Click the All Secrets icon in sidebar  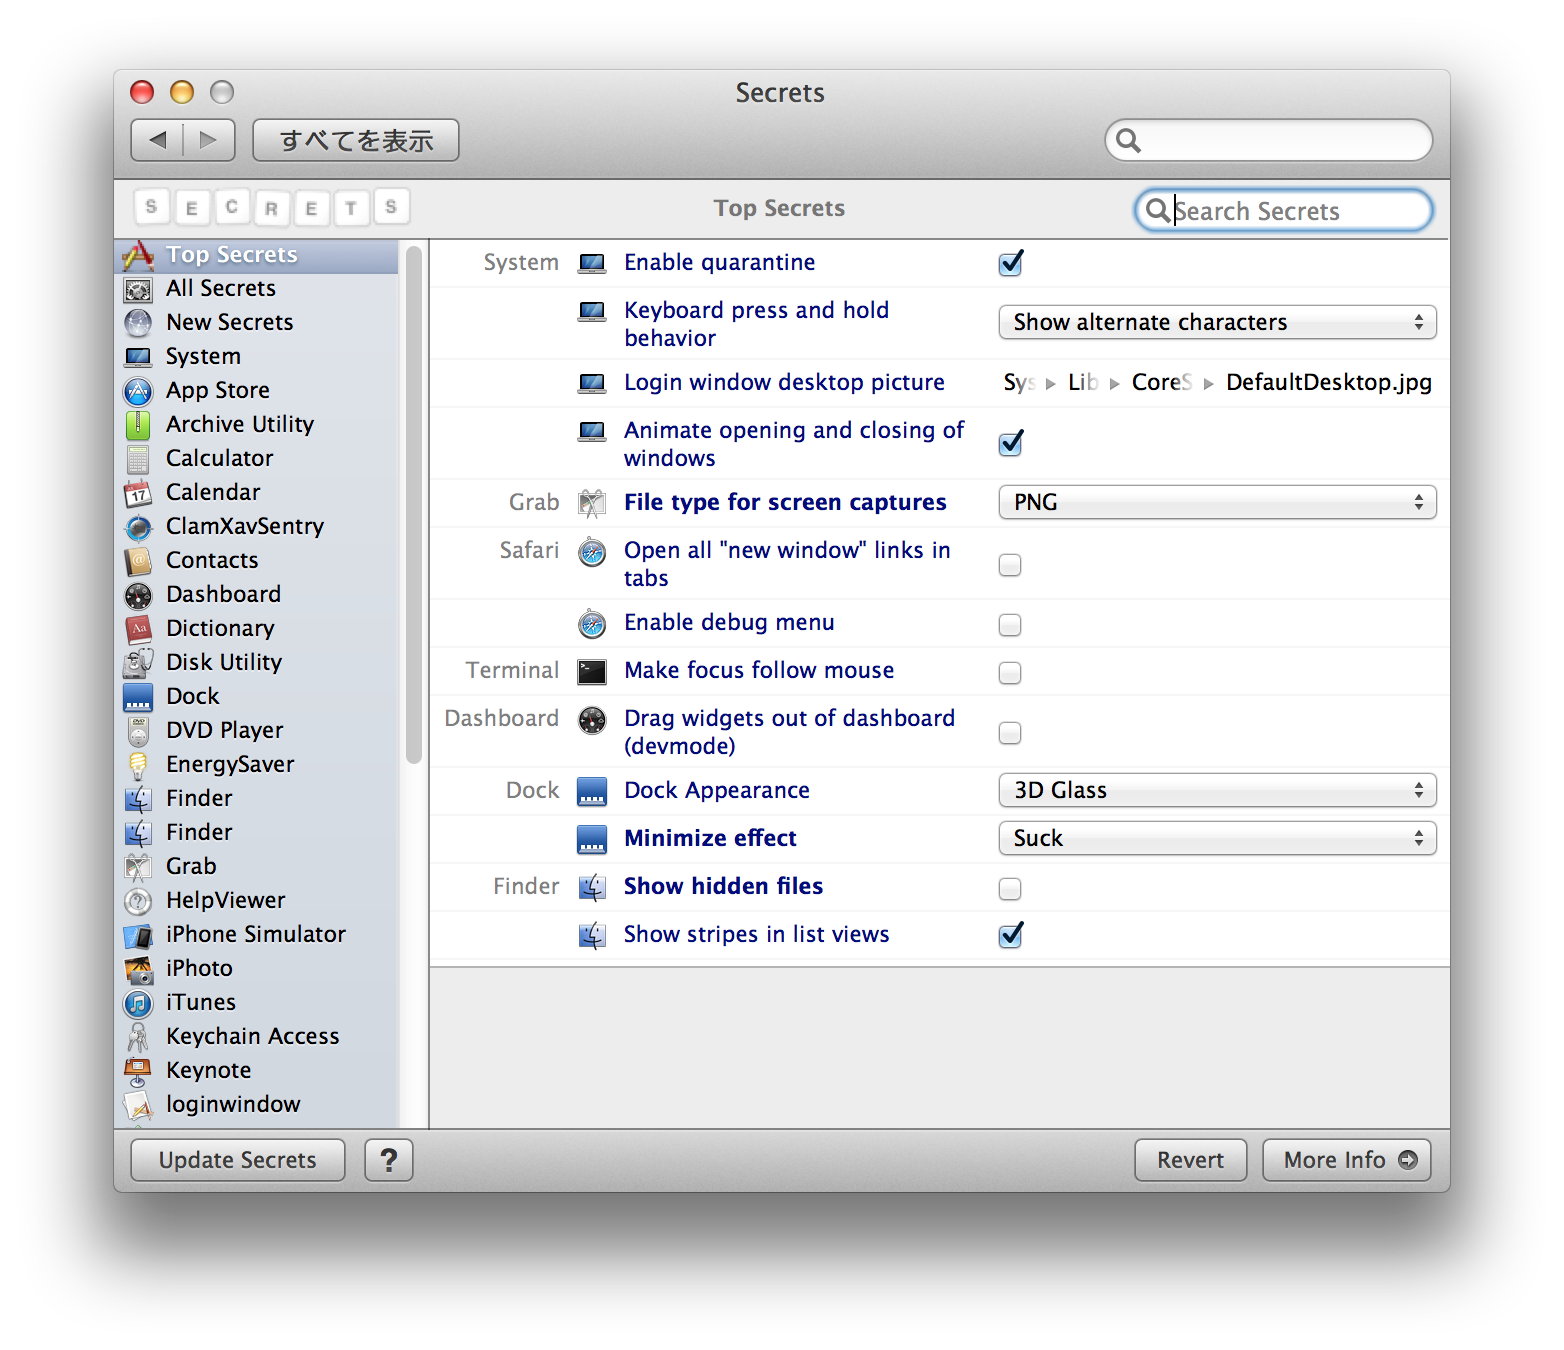(x=138, y=289)
